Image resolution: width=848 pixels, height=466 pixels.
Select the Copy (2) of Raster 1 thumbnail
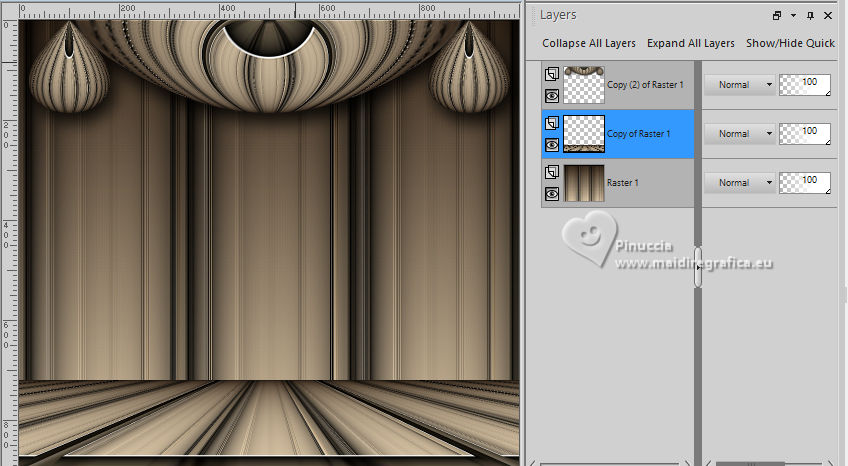pyautogui.click(x=584, y=85)
